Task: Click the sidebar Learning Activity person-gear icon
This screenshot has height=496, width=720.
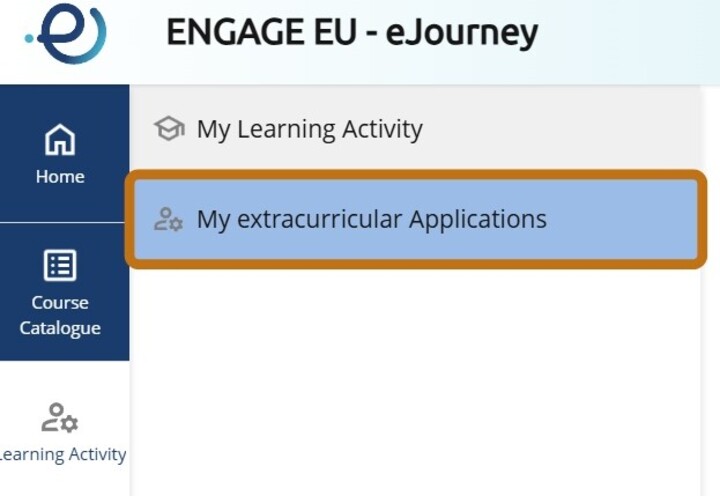Action: pos(60,417)
